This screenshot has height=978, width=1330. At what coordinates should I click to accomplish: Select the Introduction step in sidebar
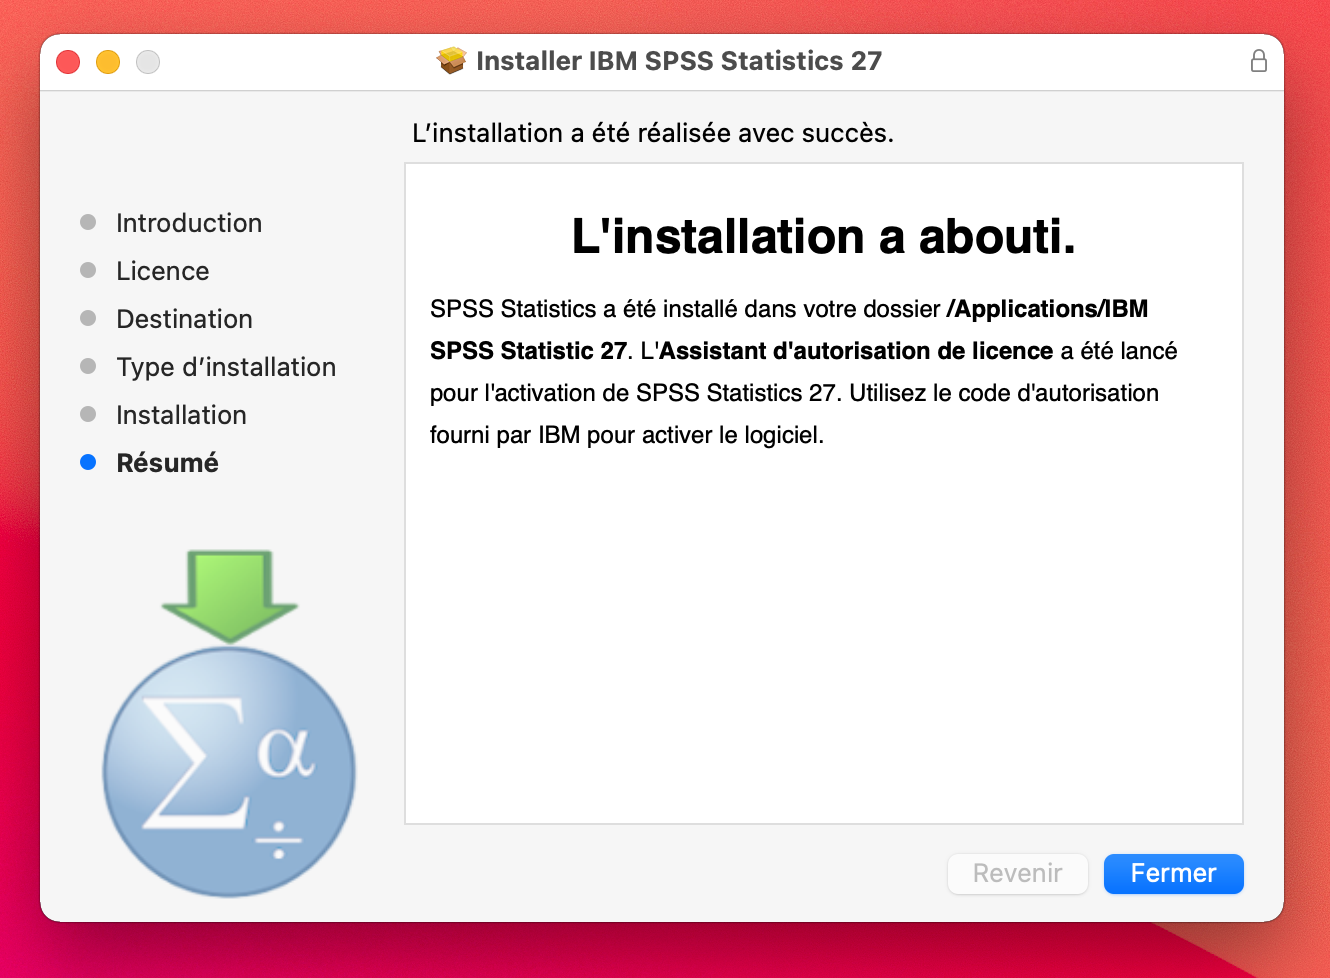(189, 223)
